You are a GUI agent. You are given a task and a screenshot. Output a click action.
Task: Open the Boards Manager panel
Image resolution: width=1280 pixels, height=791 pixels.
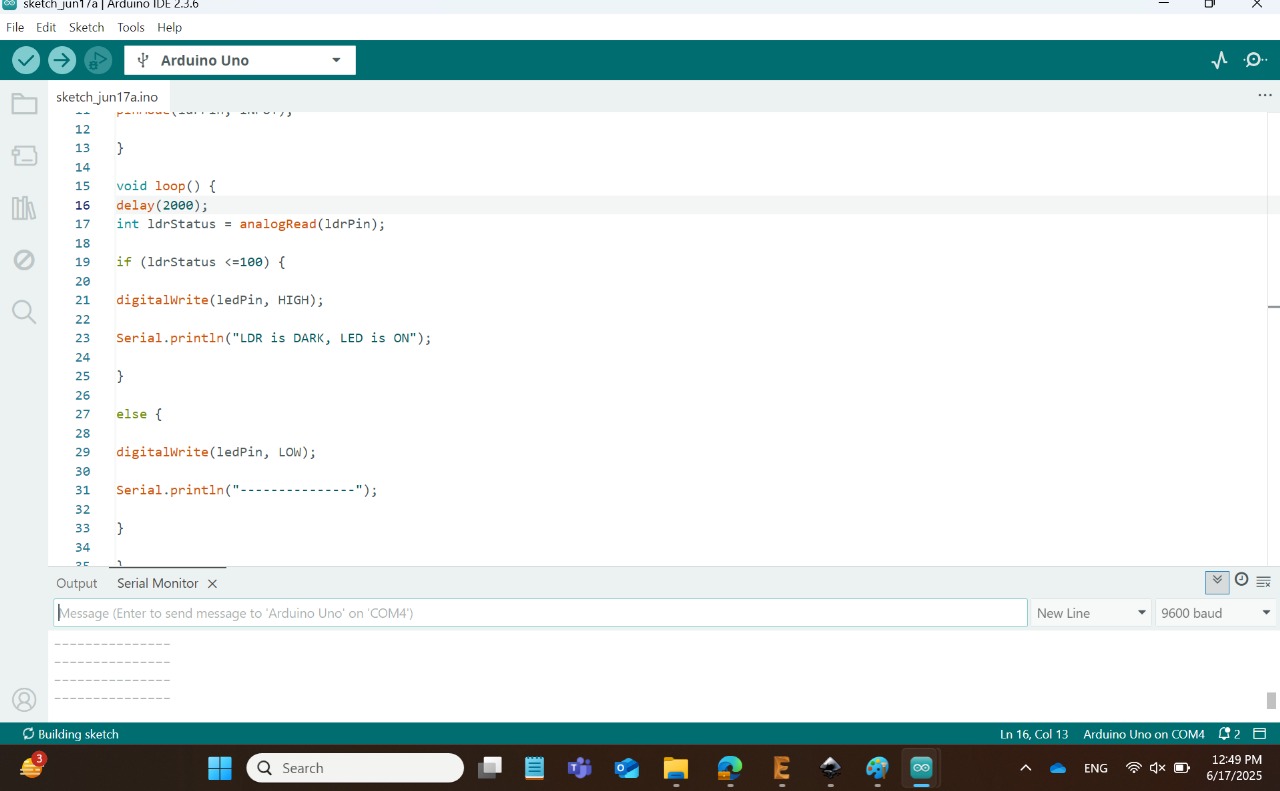click(24, 156)
